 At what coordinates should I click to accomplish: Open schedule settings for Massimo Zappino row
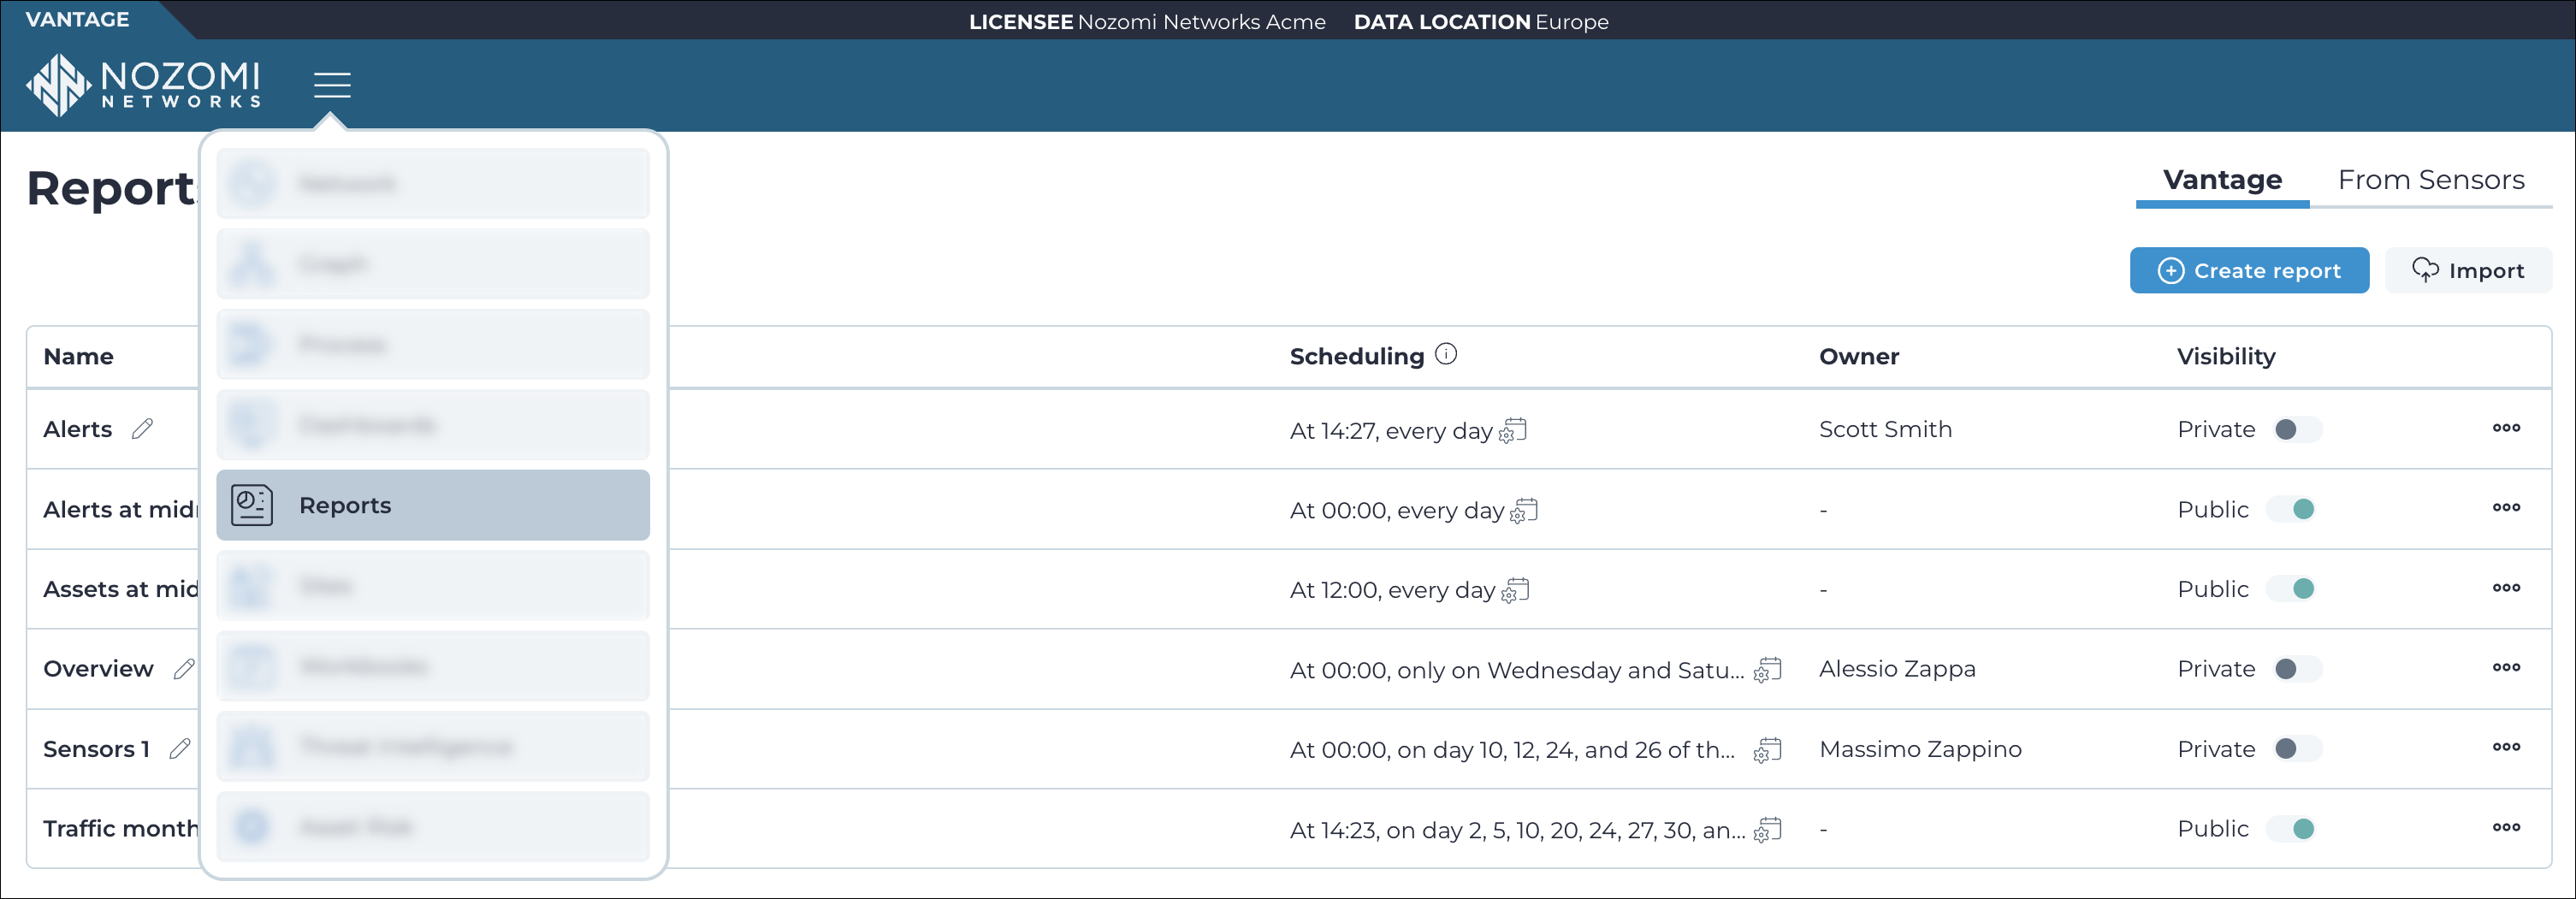pyautogui.click(x=1768, y=749)
